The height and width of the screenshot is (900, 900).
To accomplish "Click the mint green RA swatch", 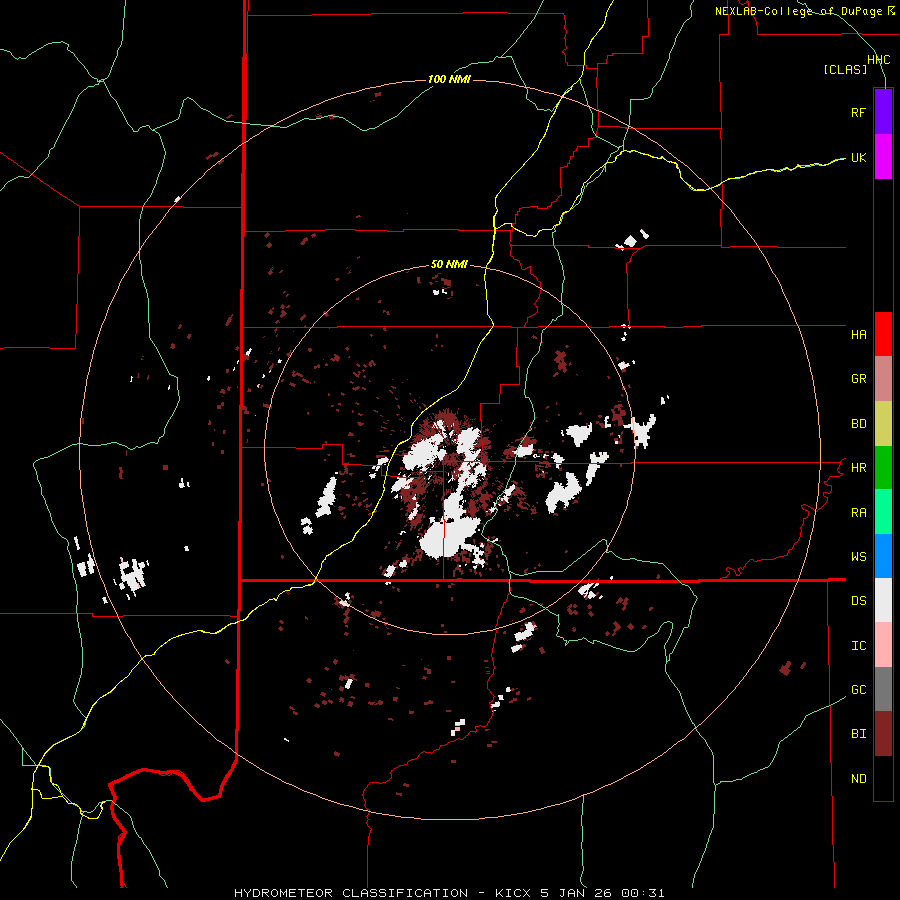I will 883,512.
